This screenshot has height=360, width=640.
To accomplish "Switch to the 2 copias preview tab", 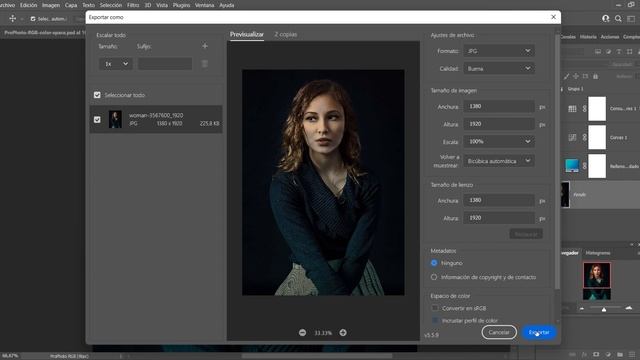I will click(286, 34).
